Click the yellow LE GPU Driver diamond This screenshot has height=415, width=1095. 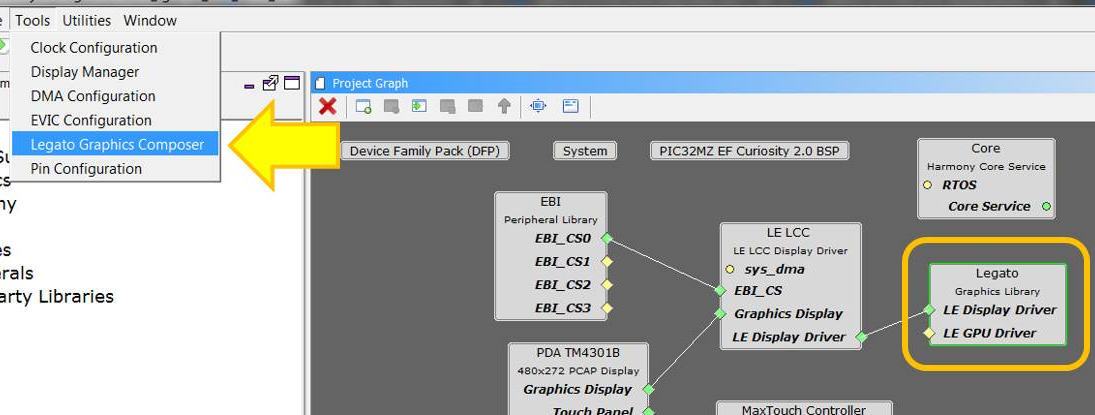929,333
